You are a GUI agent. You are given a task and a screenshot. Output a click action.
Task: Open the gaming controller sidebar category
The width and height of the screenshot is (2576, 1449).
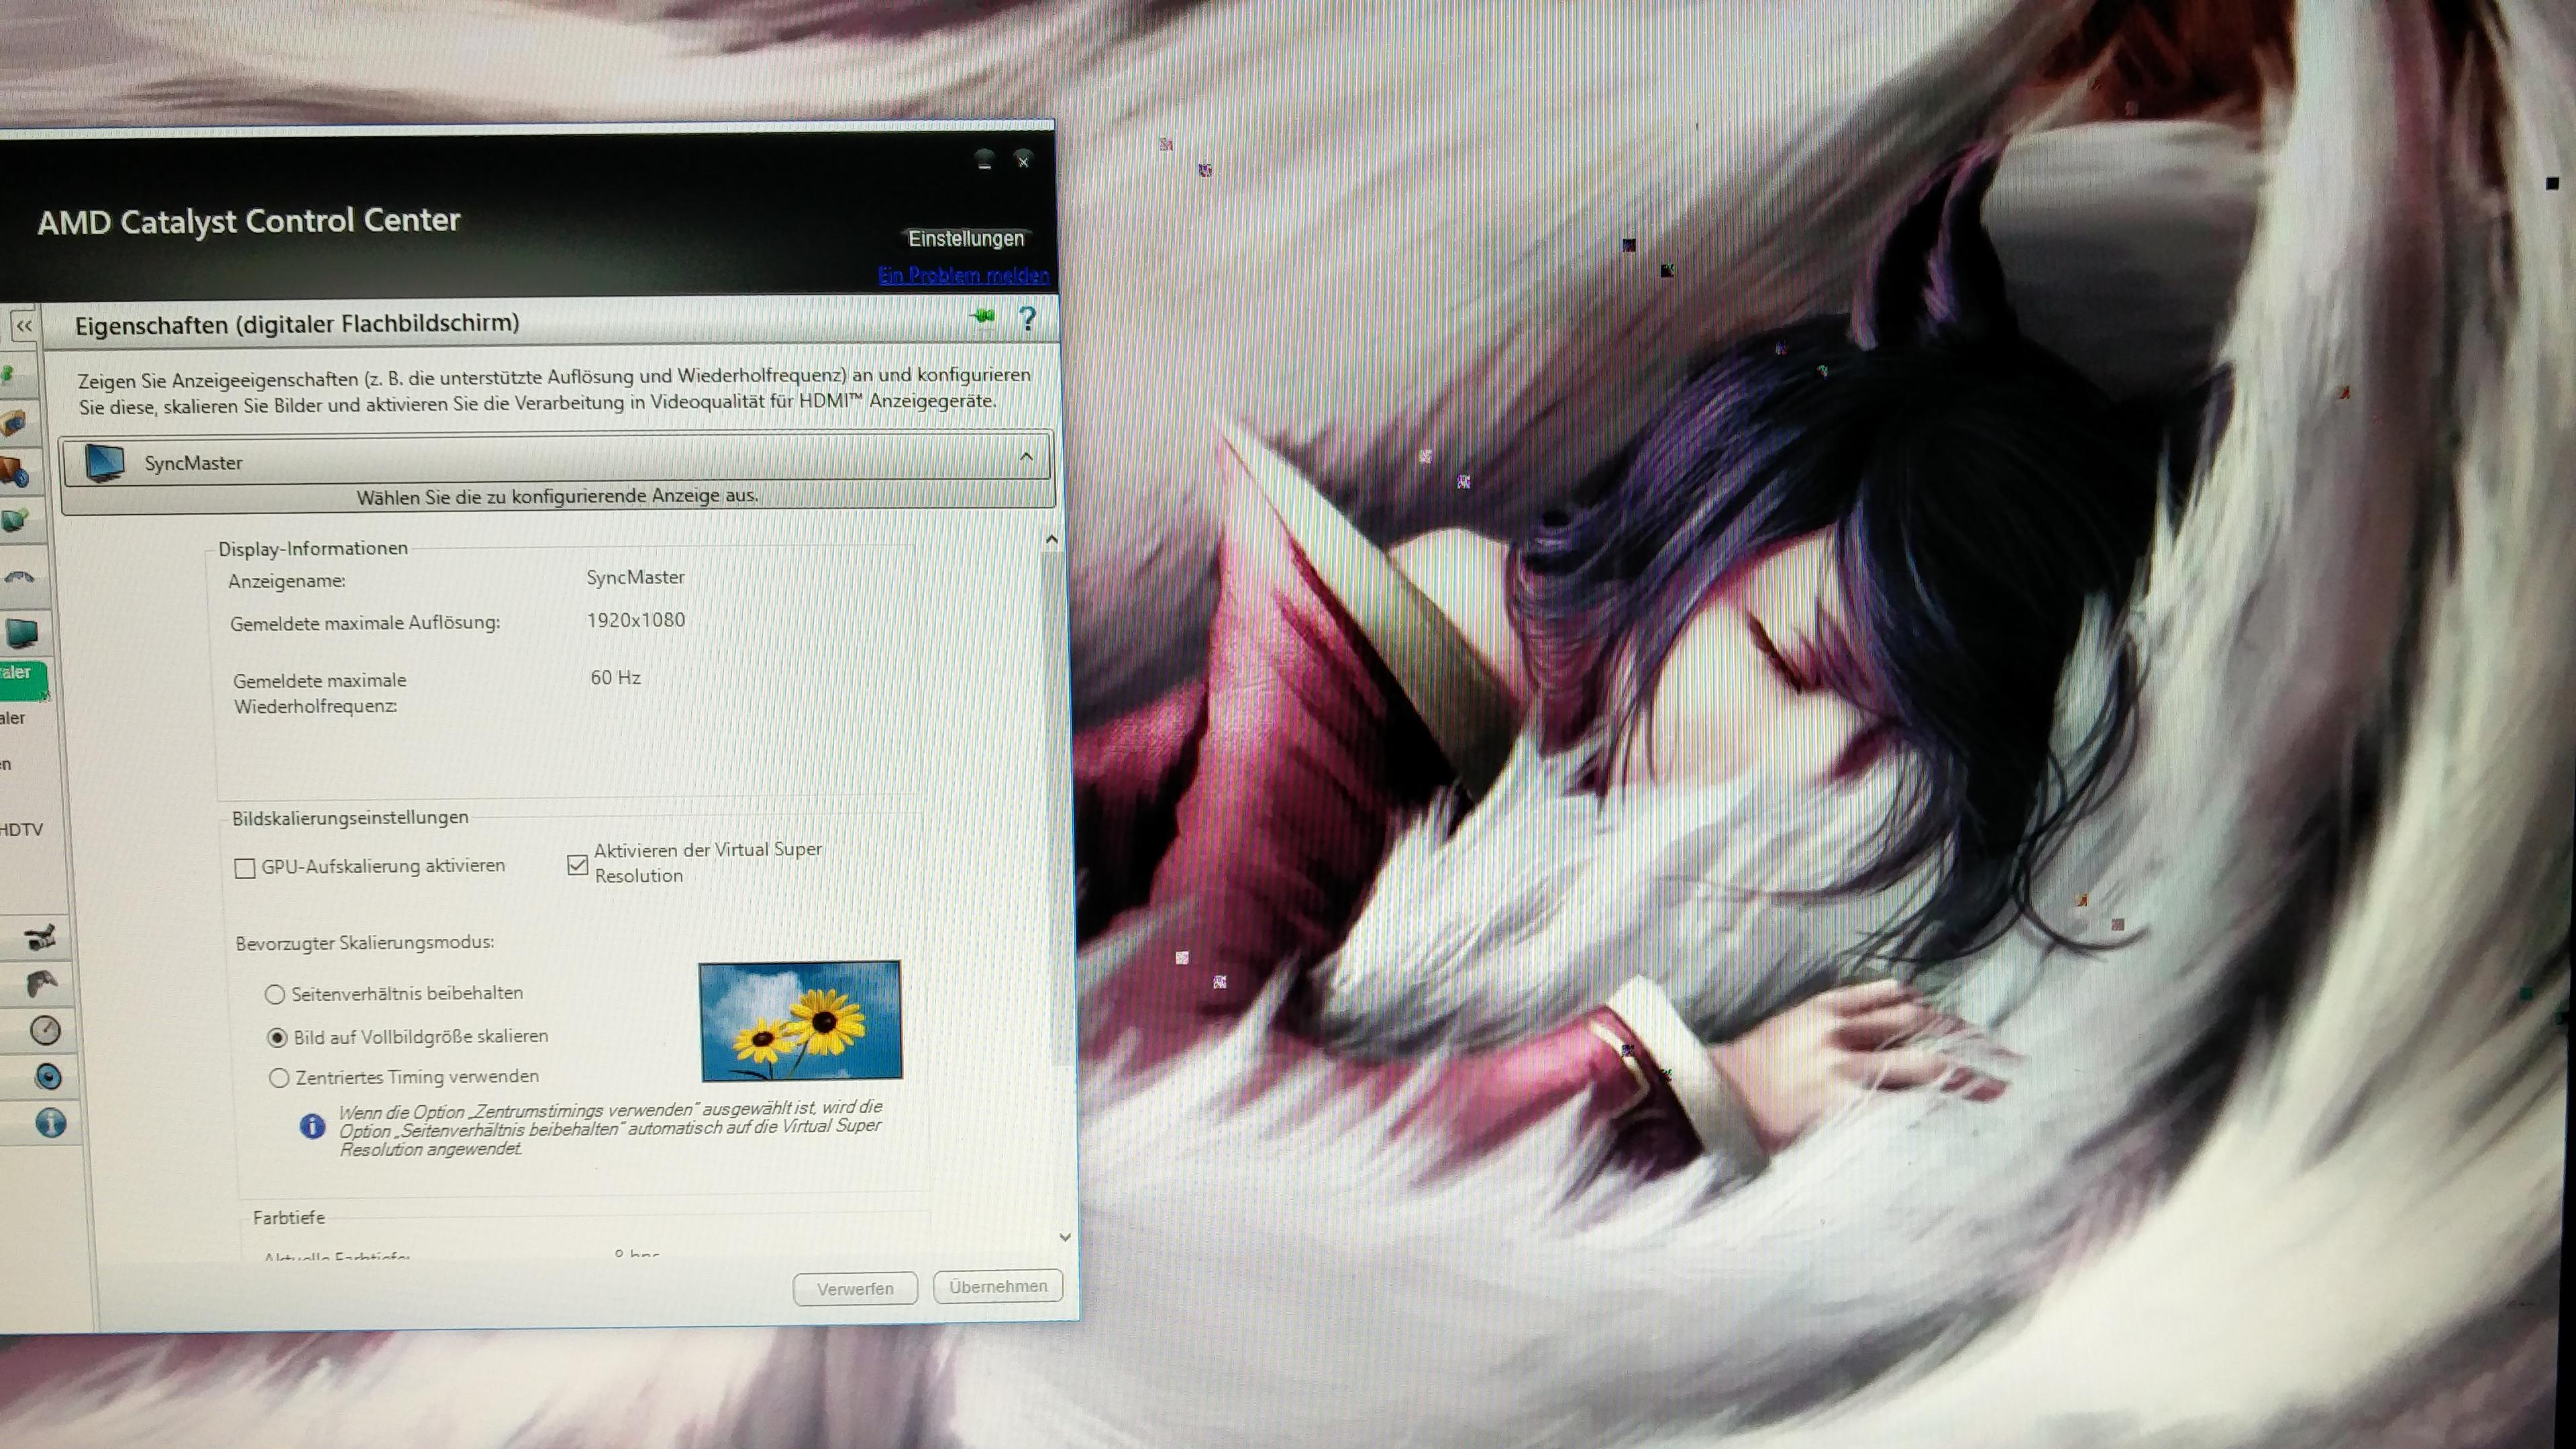[x=42, y=983]
